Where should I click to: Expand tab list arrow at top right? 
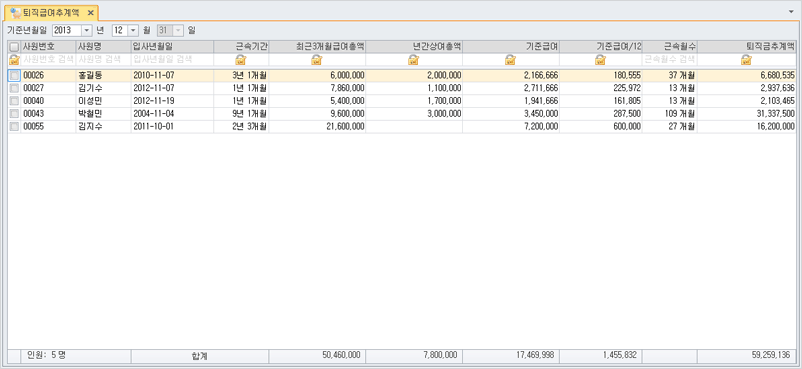coord(792,11)
